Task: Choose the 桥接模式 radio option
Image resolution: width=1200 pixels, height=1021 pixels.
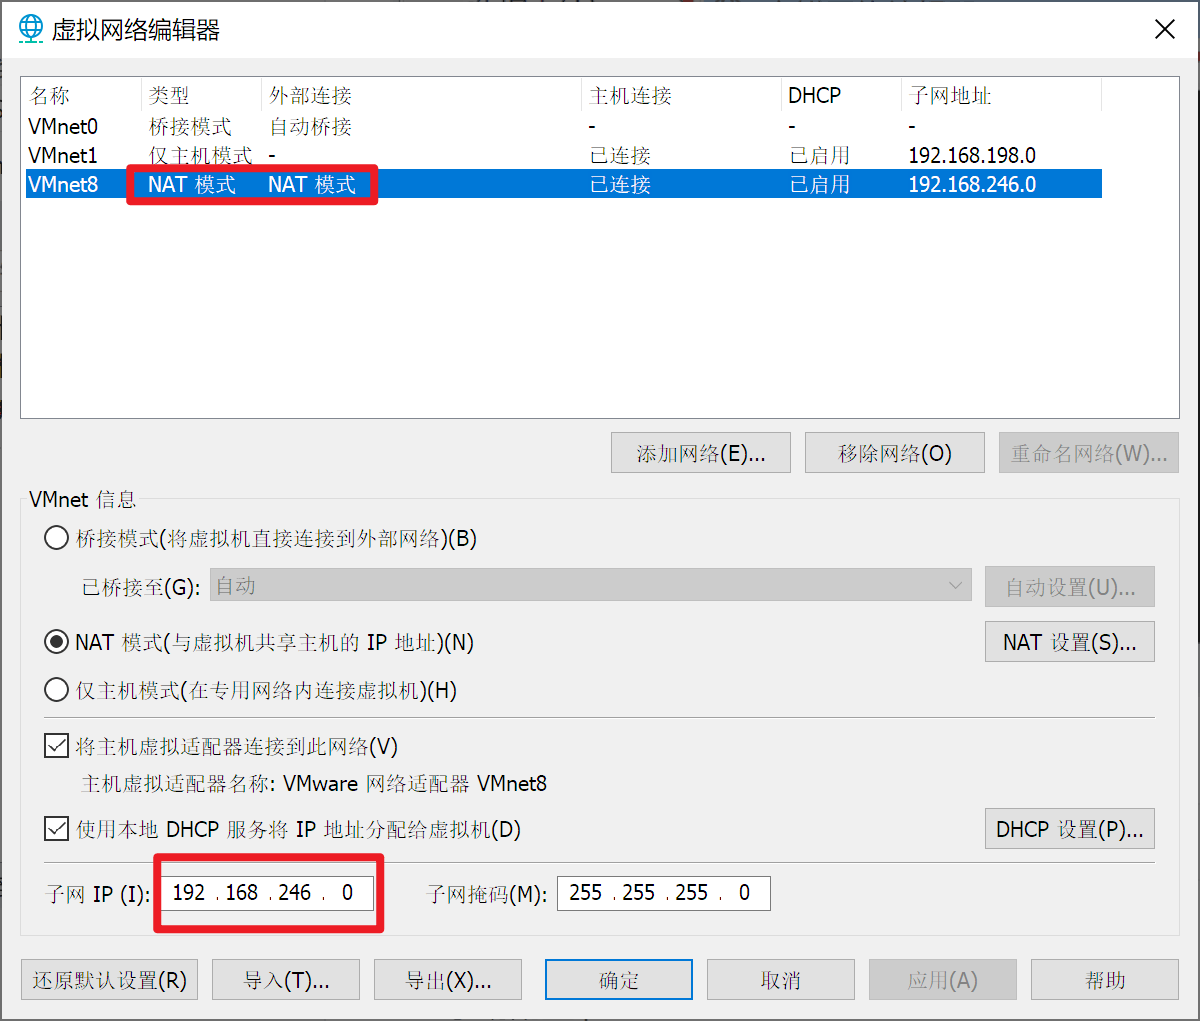Action: pos(57,539)
